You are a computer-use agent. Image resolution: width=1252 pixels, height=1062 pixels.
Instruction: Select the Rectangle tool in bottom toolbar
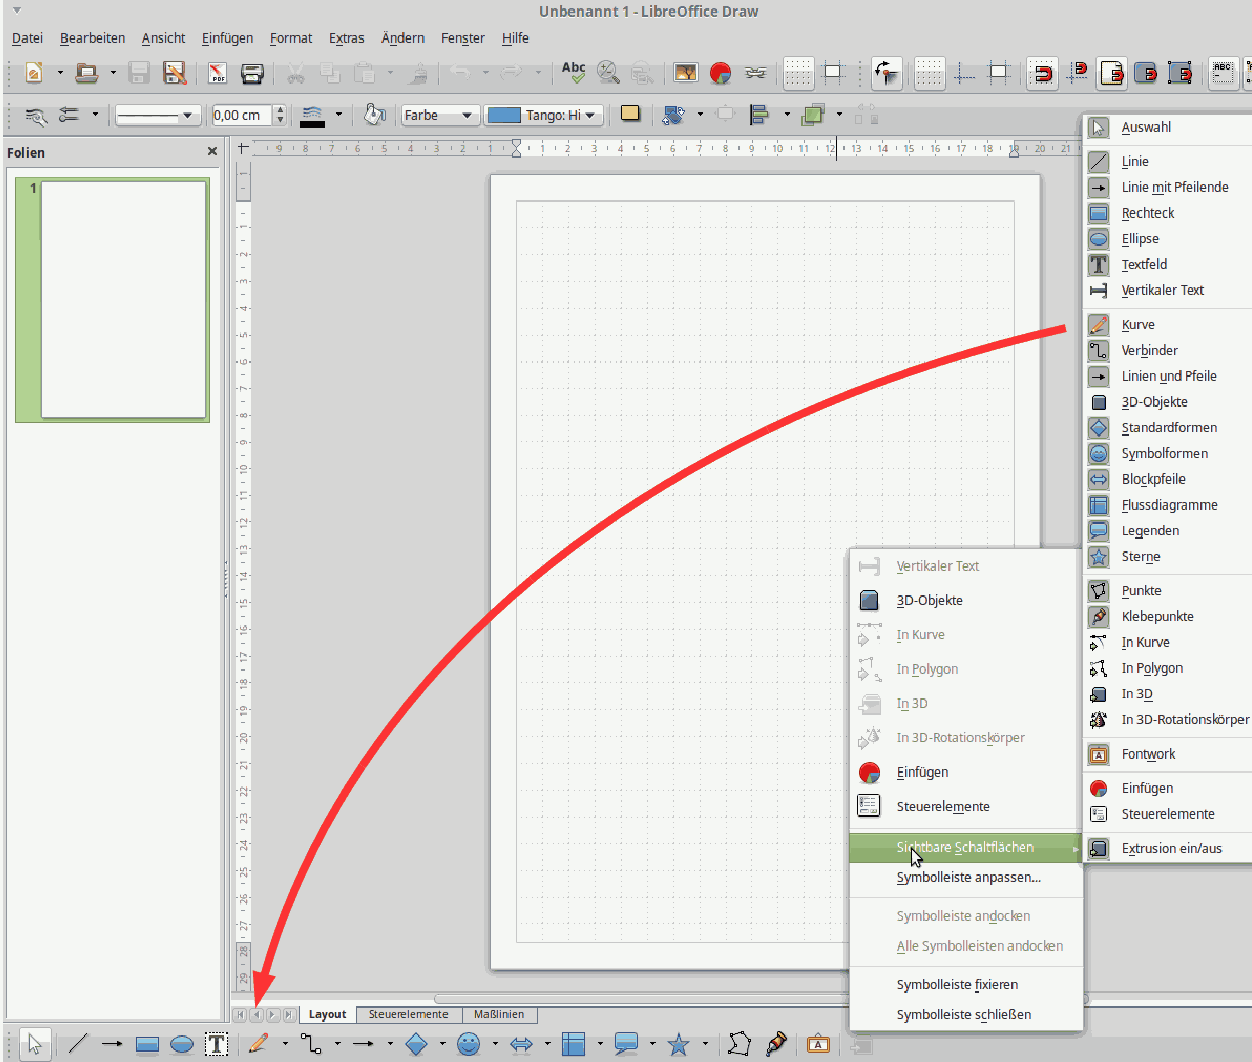tap(147, 1045)
